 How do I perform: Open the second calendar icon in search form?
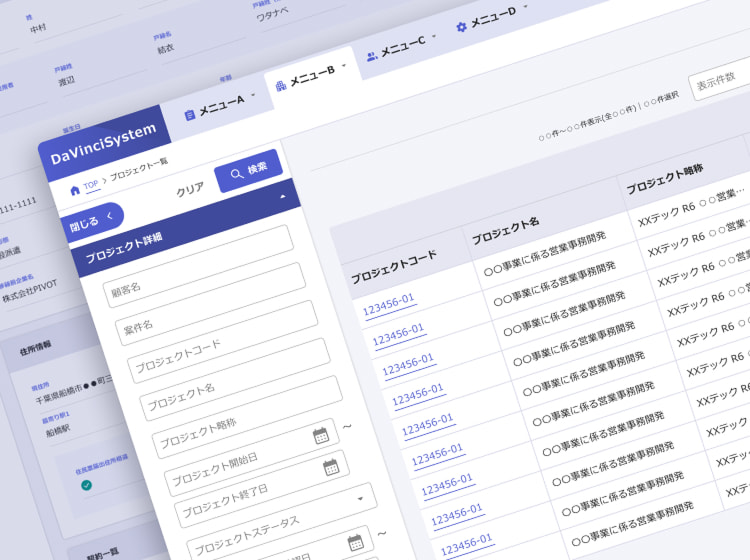(x=331, y=467)
